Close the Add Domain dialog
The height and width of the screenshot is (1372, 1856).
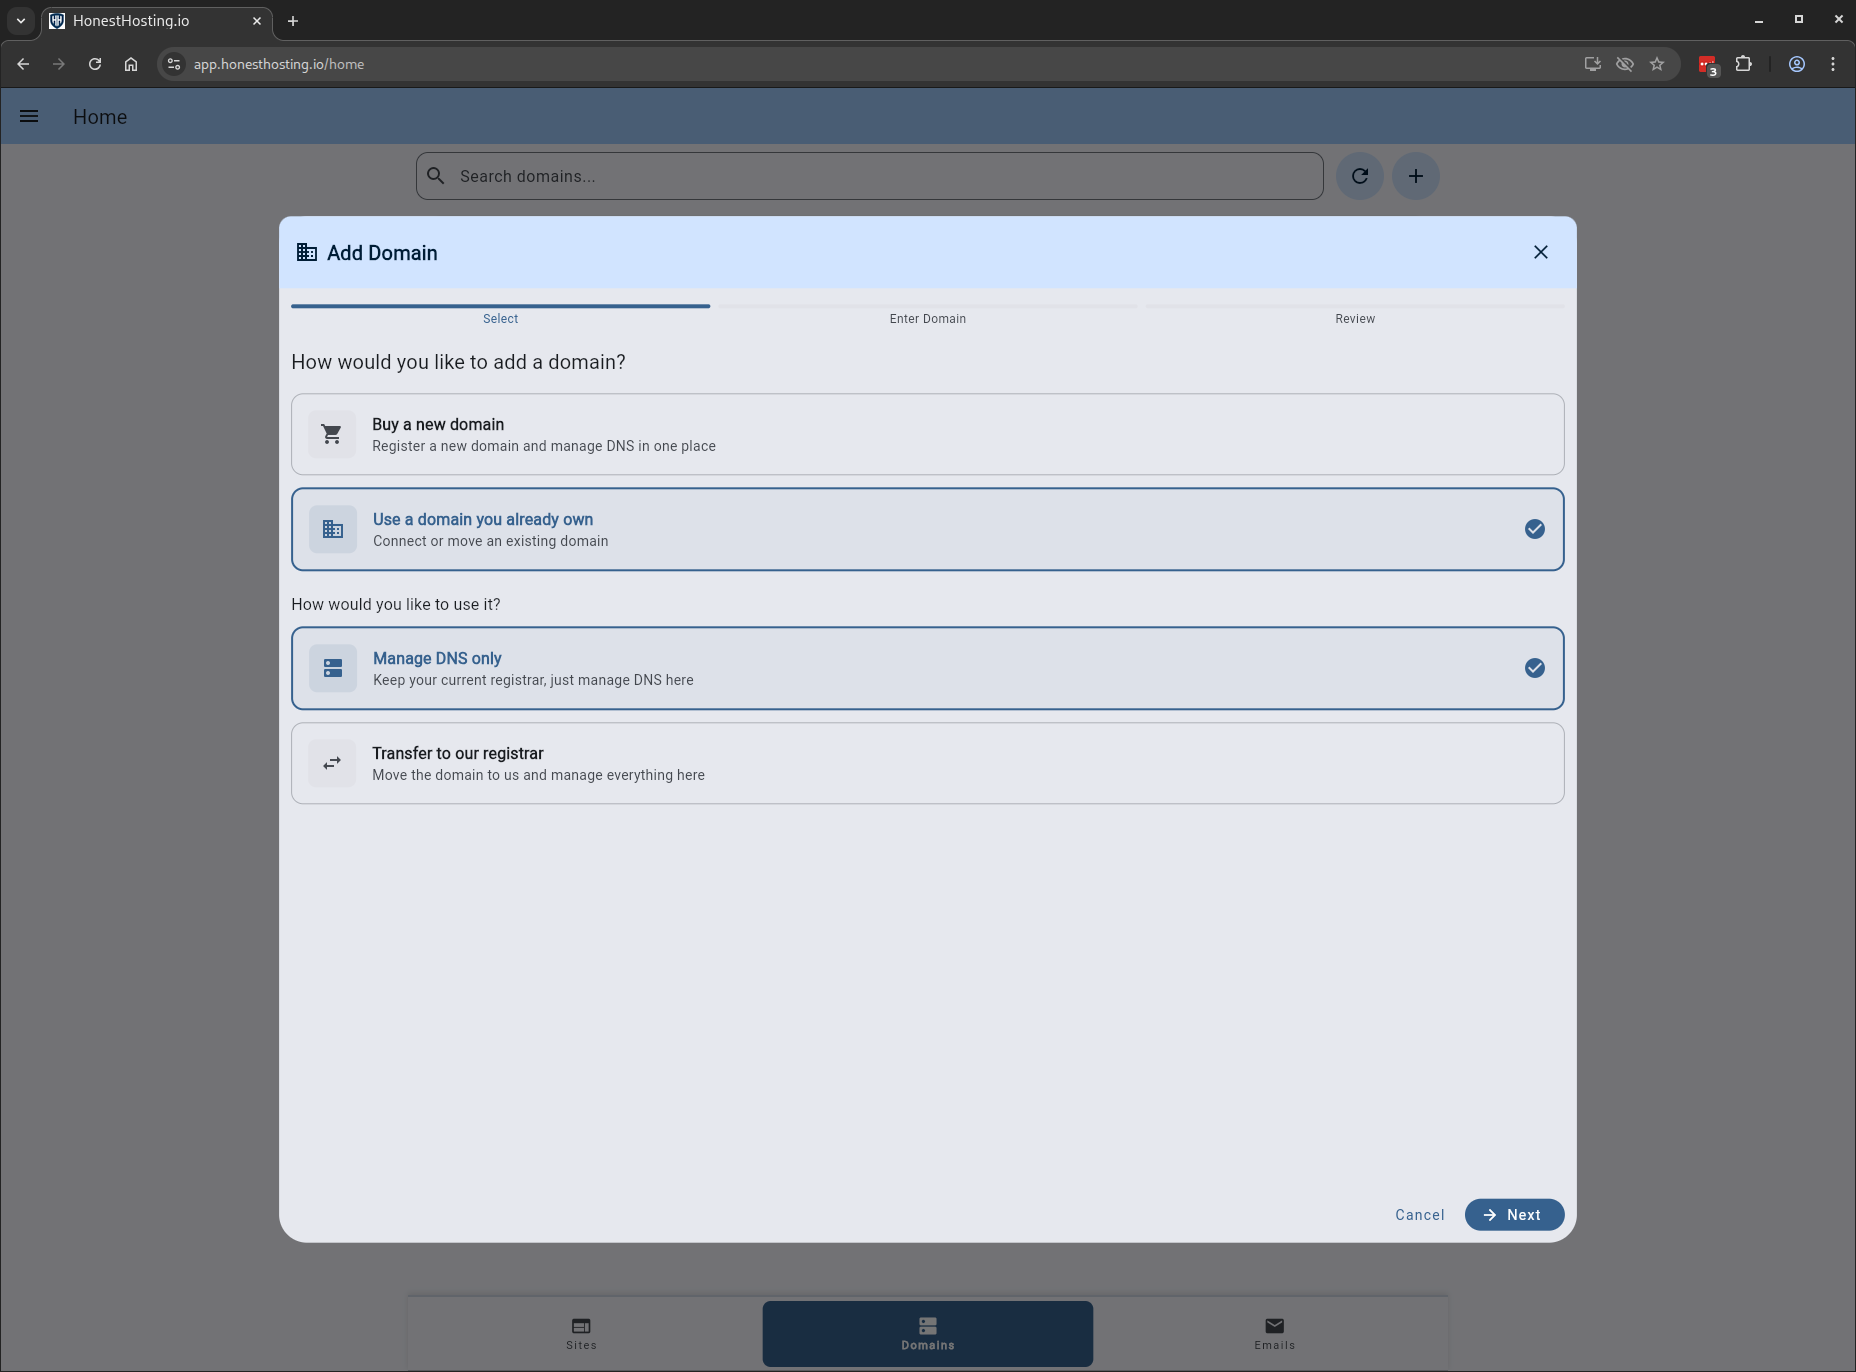point(1540,253)
